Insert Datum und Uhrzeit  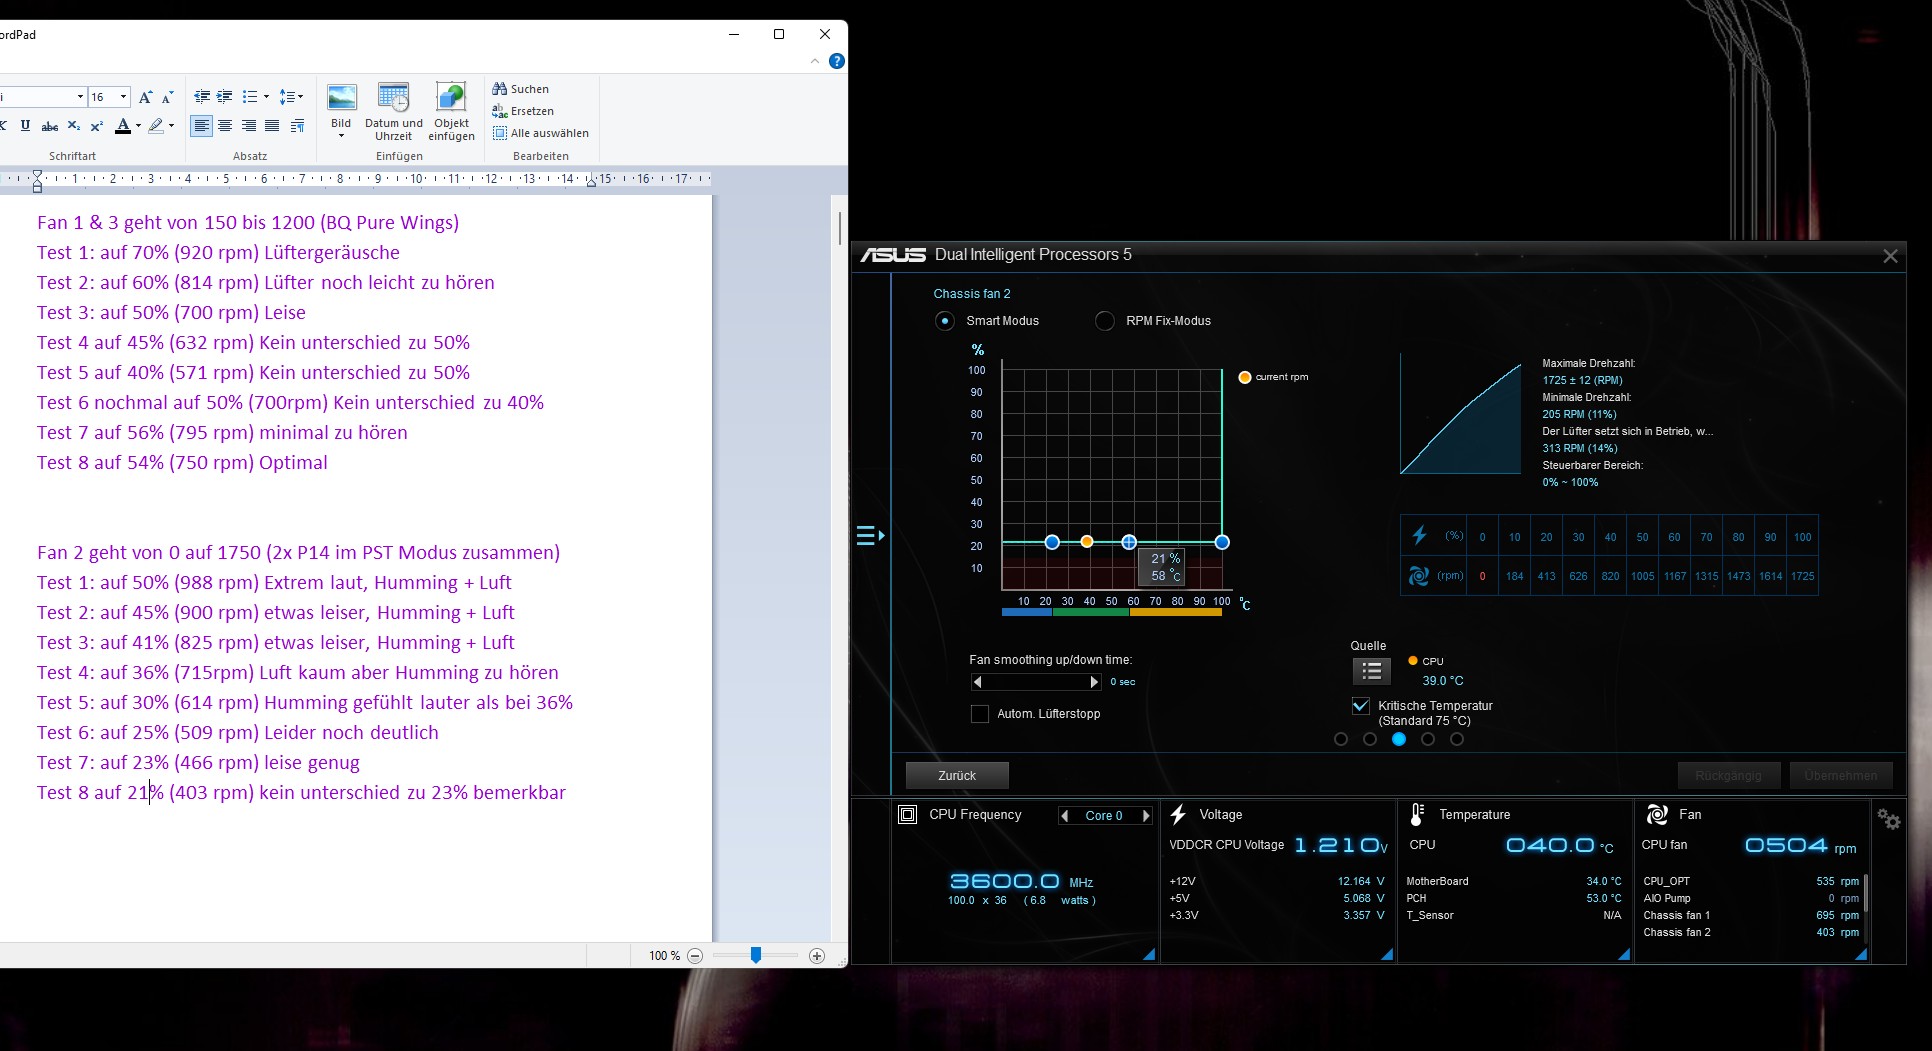[394, 112]
